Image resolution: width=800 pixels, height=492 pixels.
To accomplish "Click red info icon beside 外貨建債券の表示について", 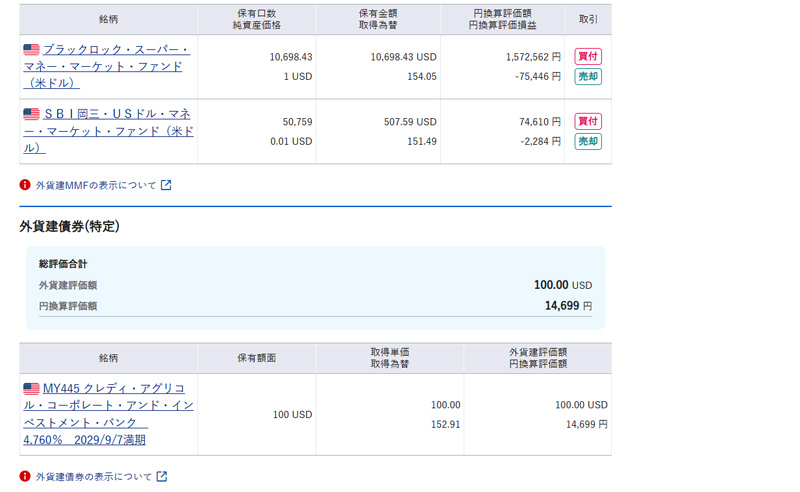I will (x=25, y=476).
